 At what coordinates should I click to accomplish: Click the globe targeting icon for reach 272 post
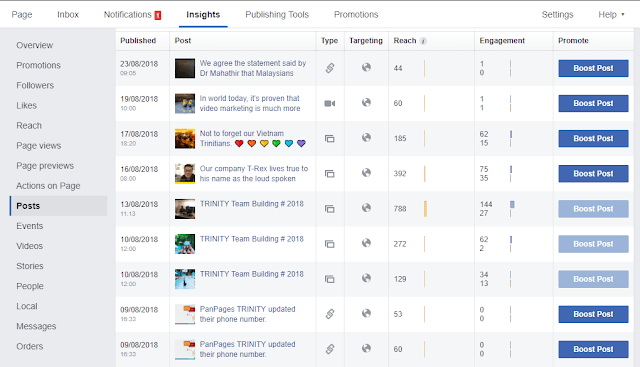366,242
